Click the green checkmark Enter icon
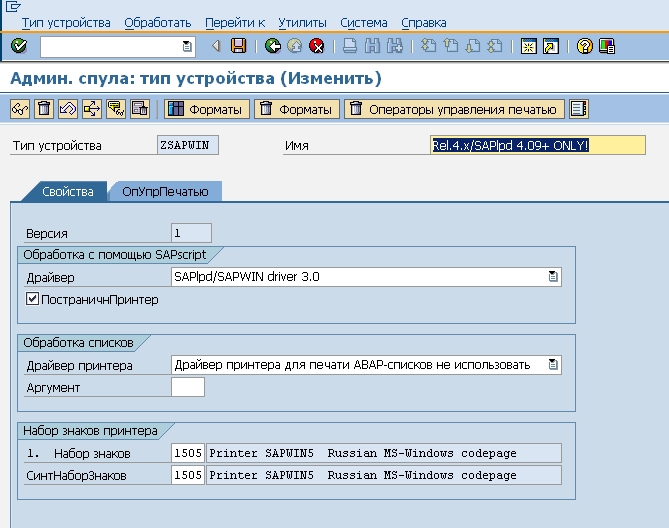 click(19, 46)
